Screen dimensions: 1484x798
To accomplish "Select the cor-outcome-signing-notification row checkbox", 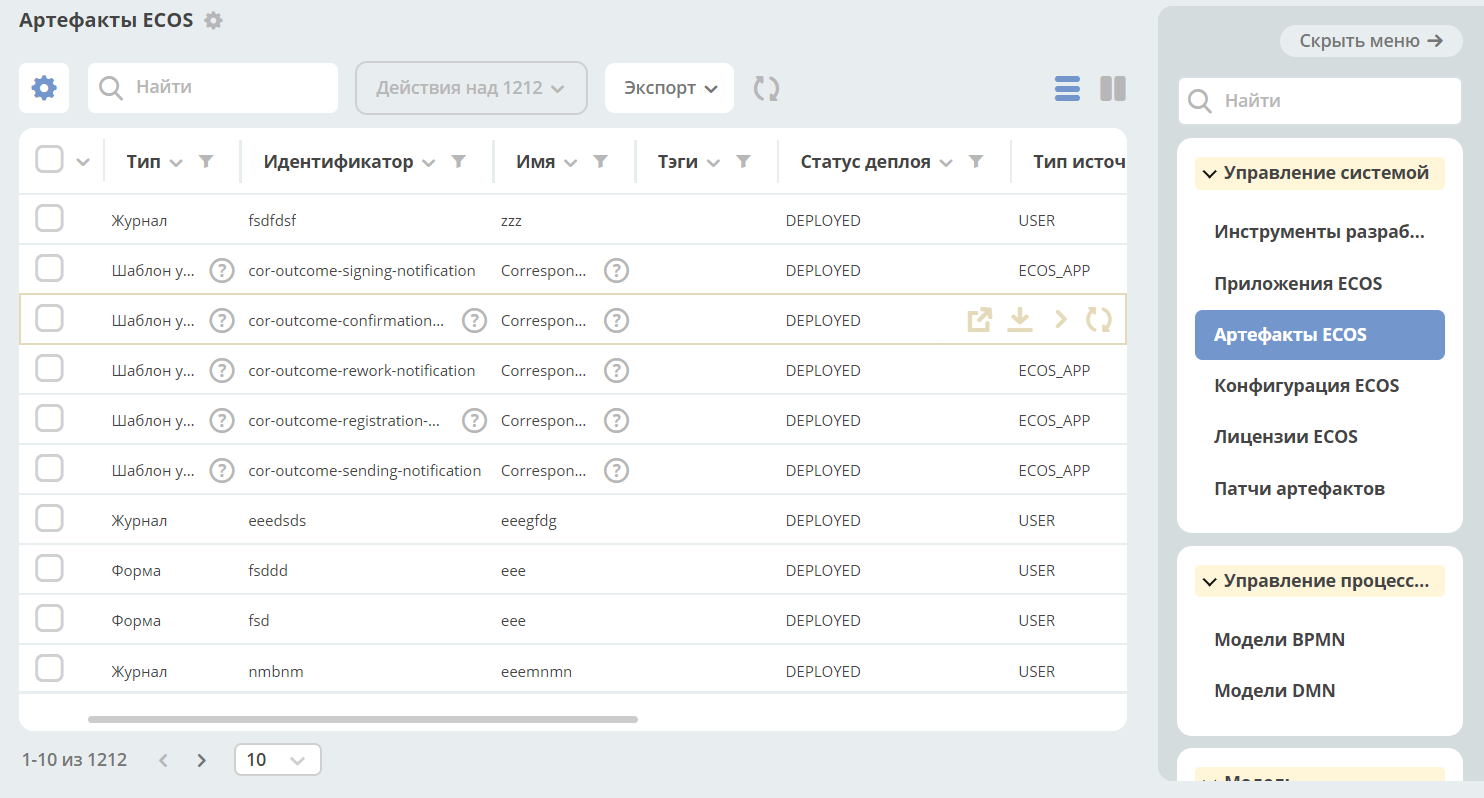I will 50,268.
